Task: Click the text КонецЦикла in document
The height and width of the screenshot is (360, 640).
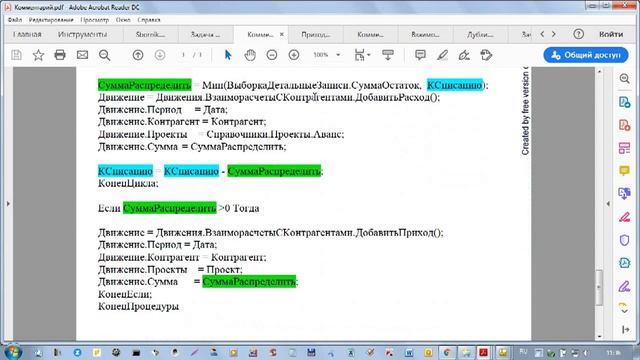Action: (127, 183)
